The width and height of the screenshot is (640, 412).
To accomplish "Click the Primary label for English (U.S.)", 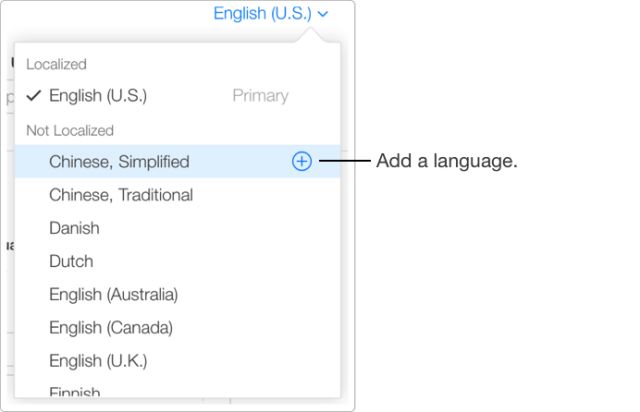I will coord(260,96).
